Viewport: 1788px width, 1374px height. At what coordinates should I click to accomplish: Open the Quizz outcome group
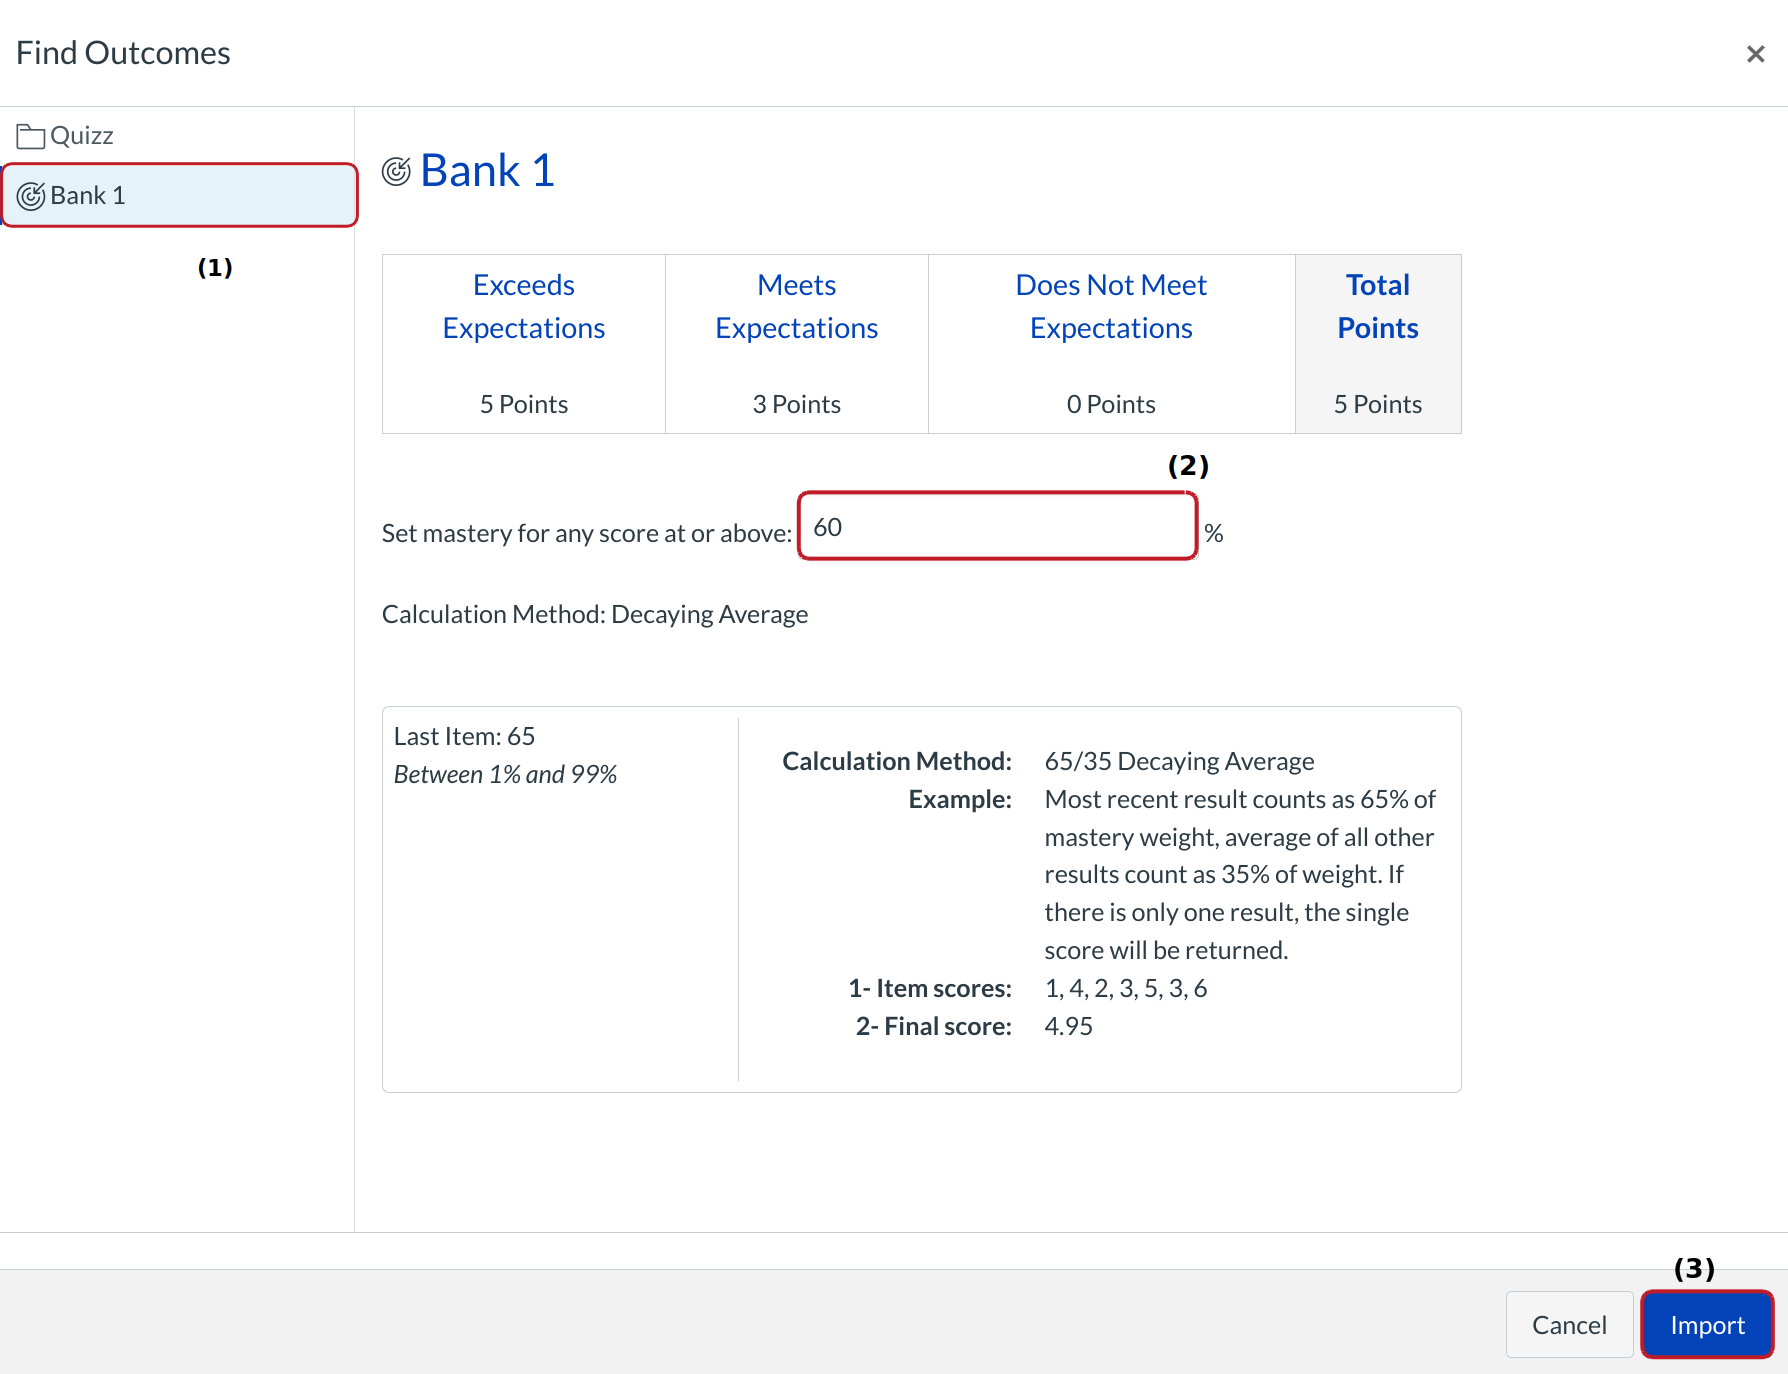pyautogui.click(x=81, y=136)
